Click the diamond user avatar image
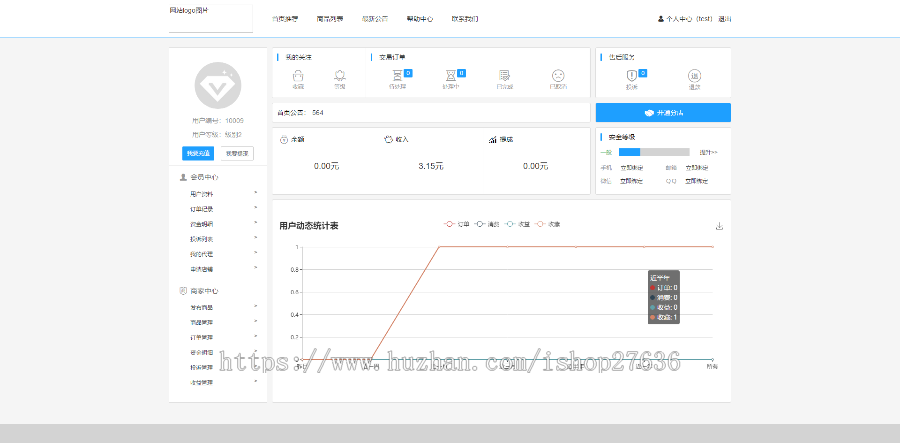This screenshot has width=900, height=443. (218, 86)
